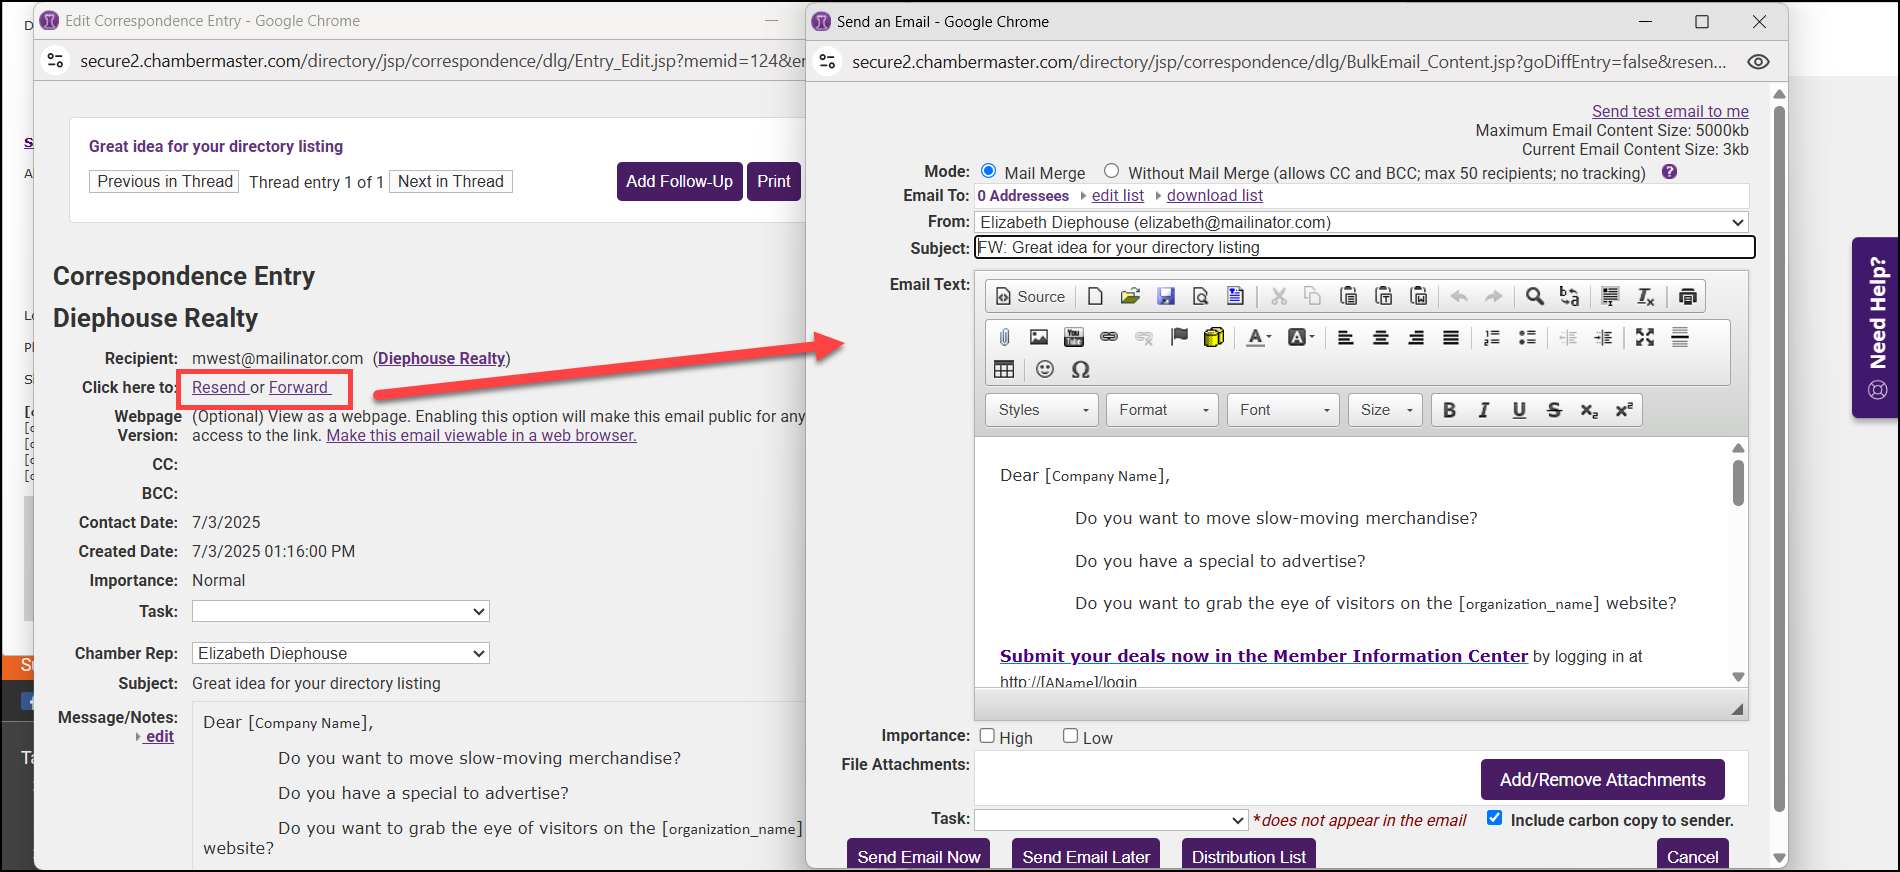Select the Without Mail Merge mode
Screen dimensions: 1900x872
point(1111,172)
